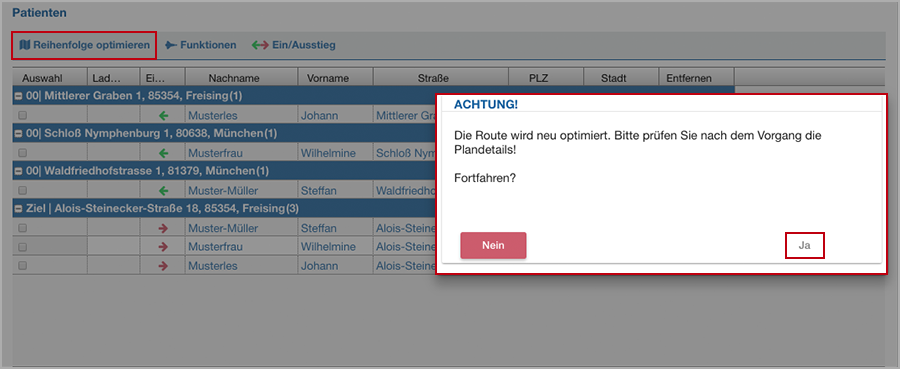The height and width of the screenshot is (369, 900).
Task: Click the green entry arrow in Steffan's Waldfriedhofstrasse row
Action: [x=164, y=191]
